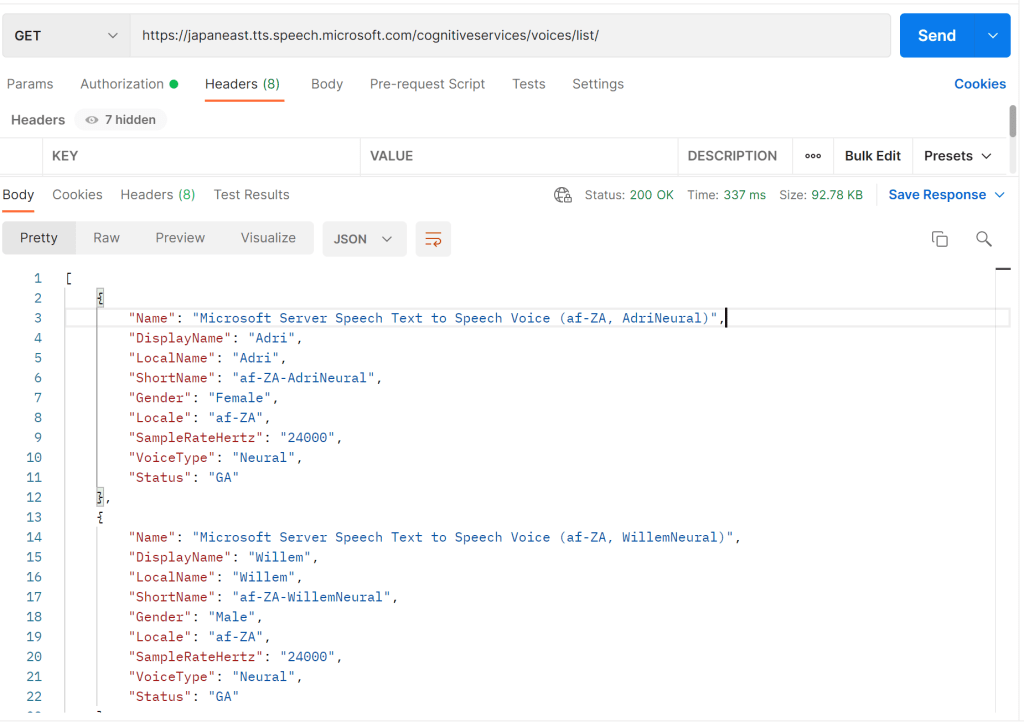Click the request URL input field
This screenshot has height=722, width=1024.
point(510,36)
